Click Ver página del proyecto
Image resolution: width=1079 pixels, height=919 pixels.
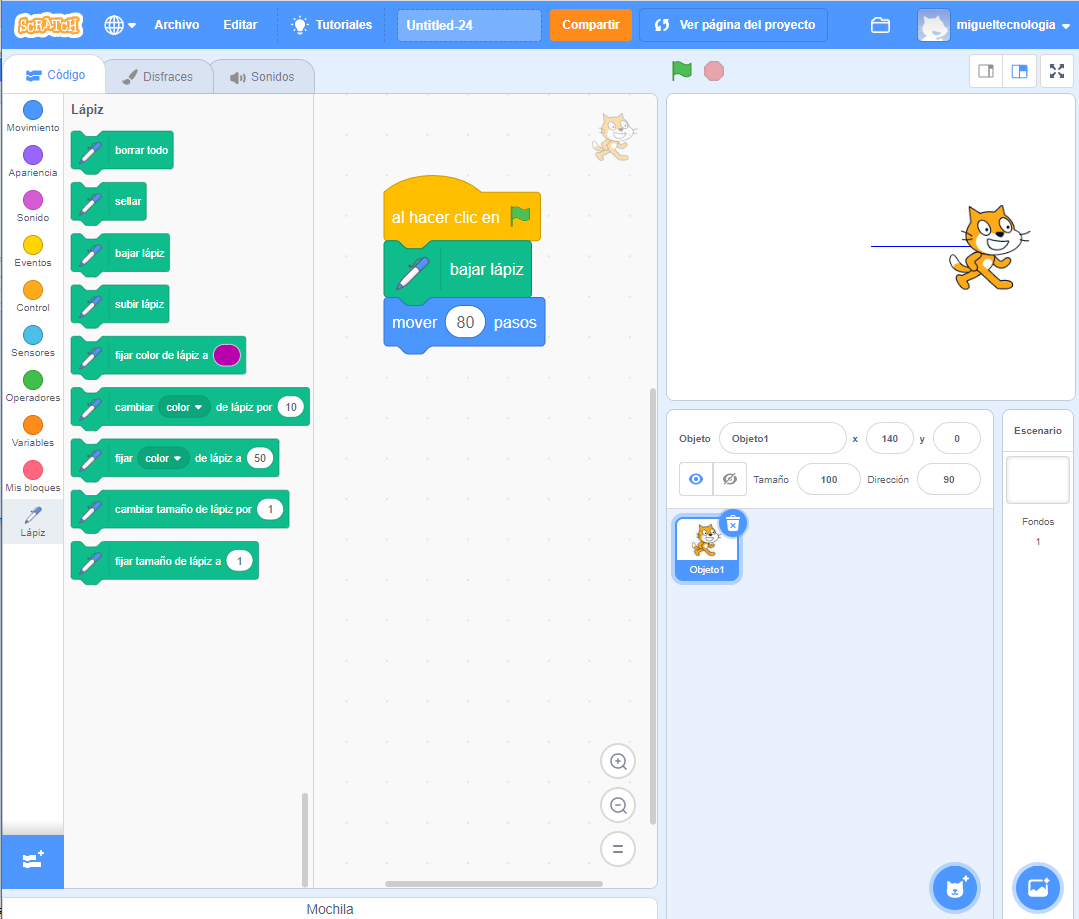(734, 25)
